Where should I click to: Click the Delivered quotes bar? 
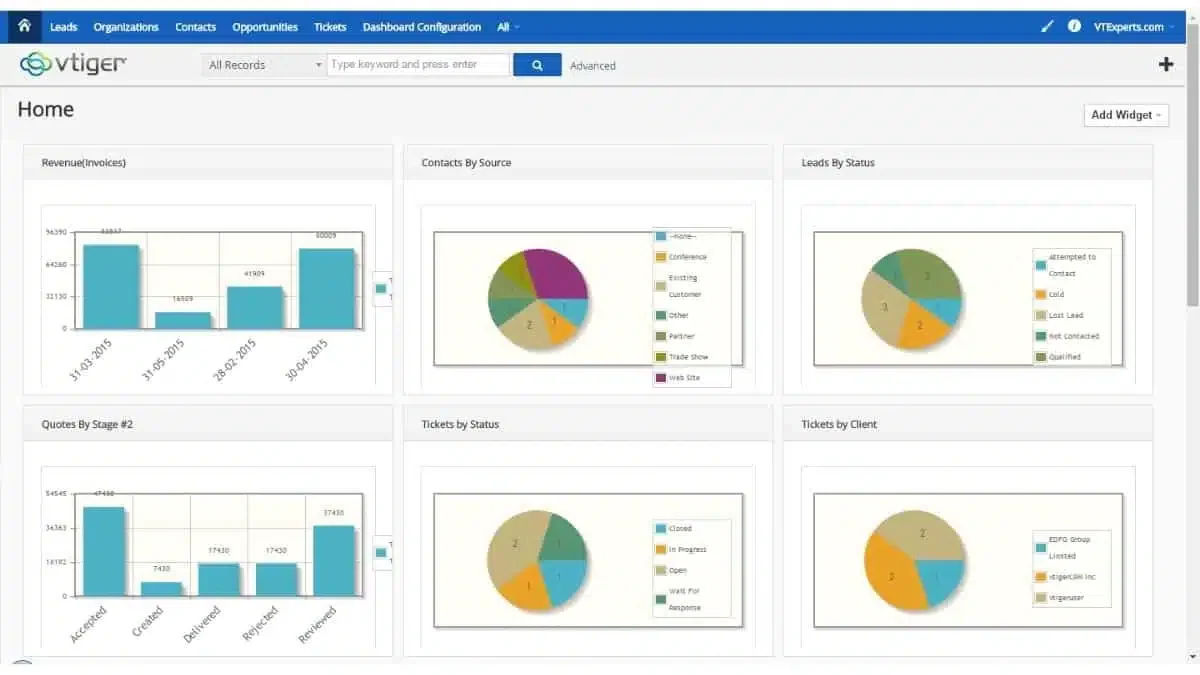click(x=218, y=580)
